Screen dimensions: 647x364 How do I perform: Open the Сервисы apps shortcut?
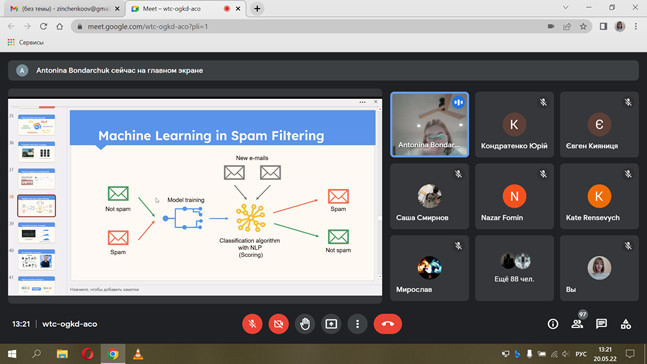click(x=26, y=43)
